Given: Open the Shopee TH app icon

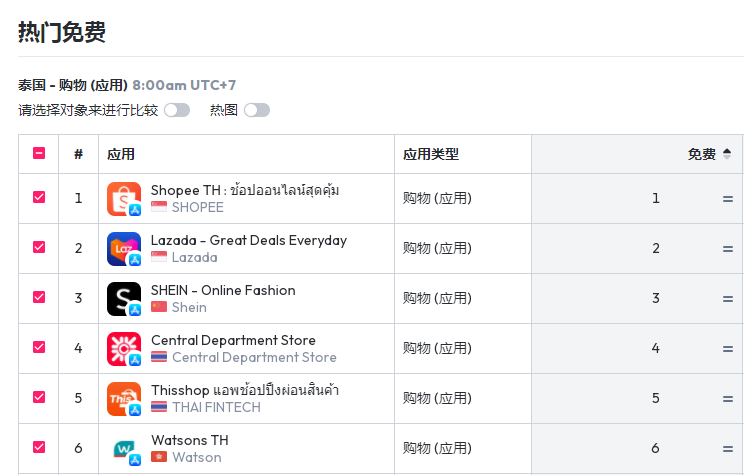Looking at the screenshot, I should (x=124, y=199).
